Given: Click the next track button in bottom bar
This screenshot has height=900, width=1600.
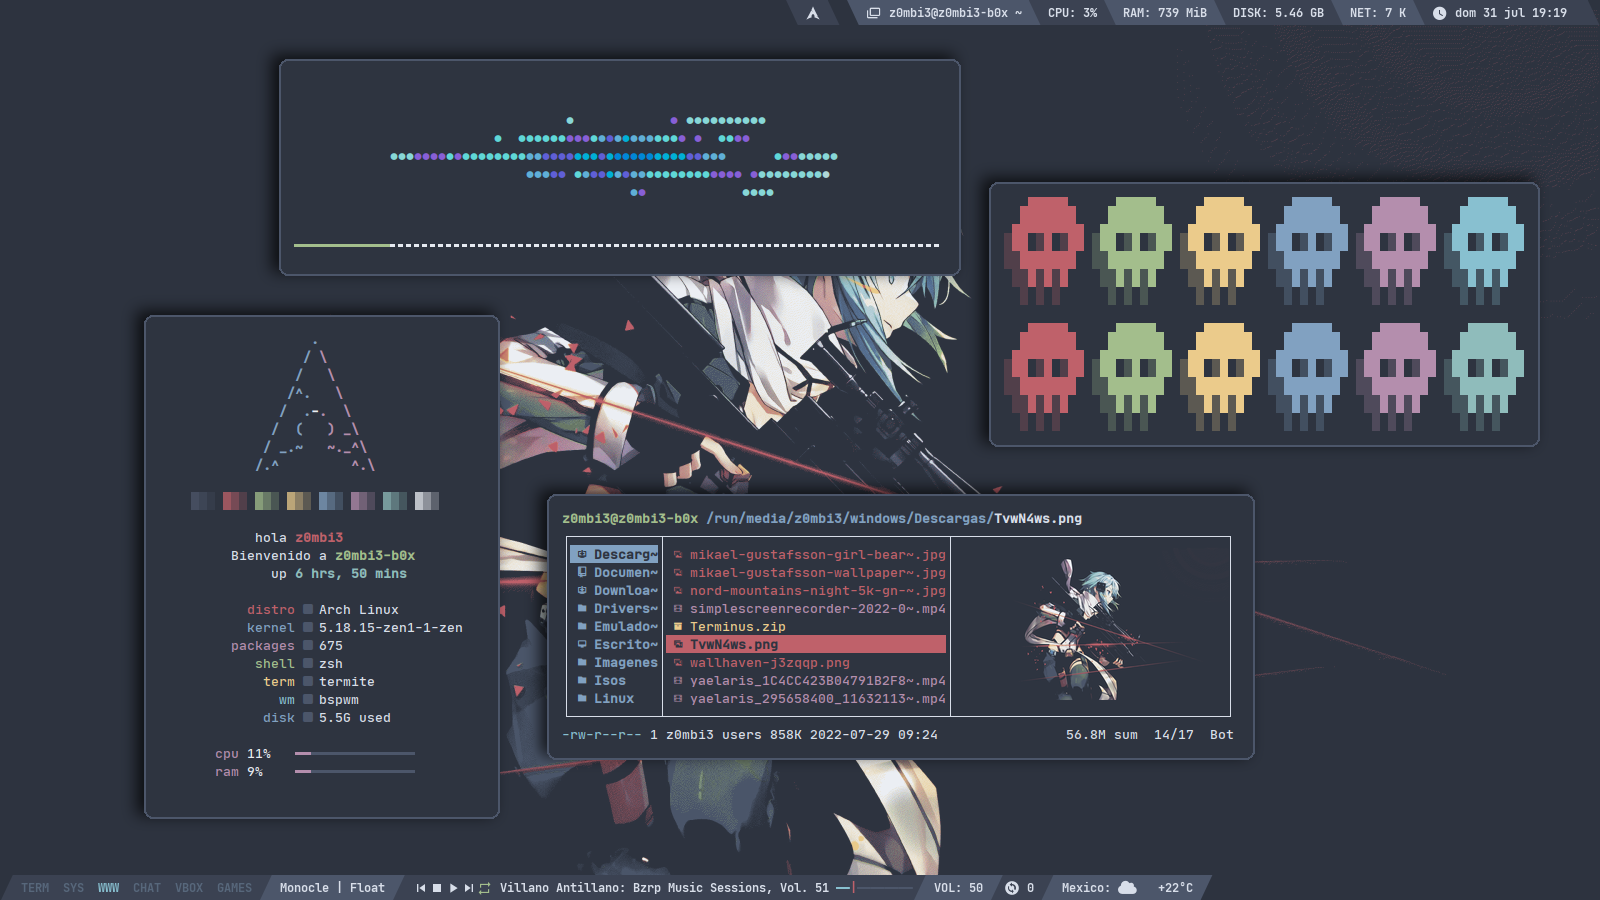Looking at the screenshot, I should (x=469, y=888).
